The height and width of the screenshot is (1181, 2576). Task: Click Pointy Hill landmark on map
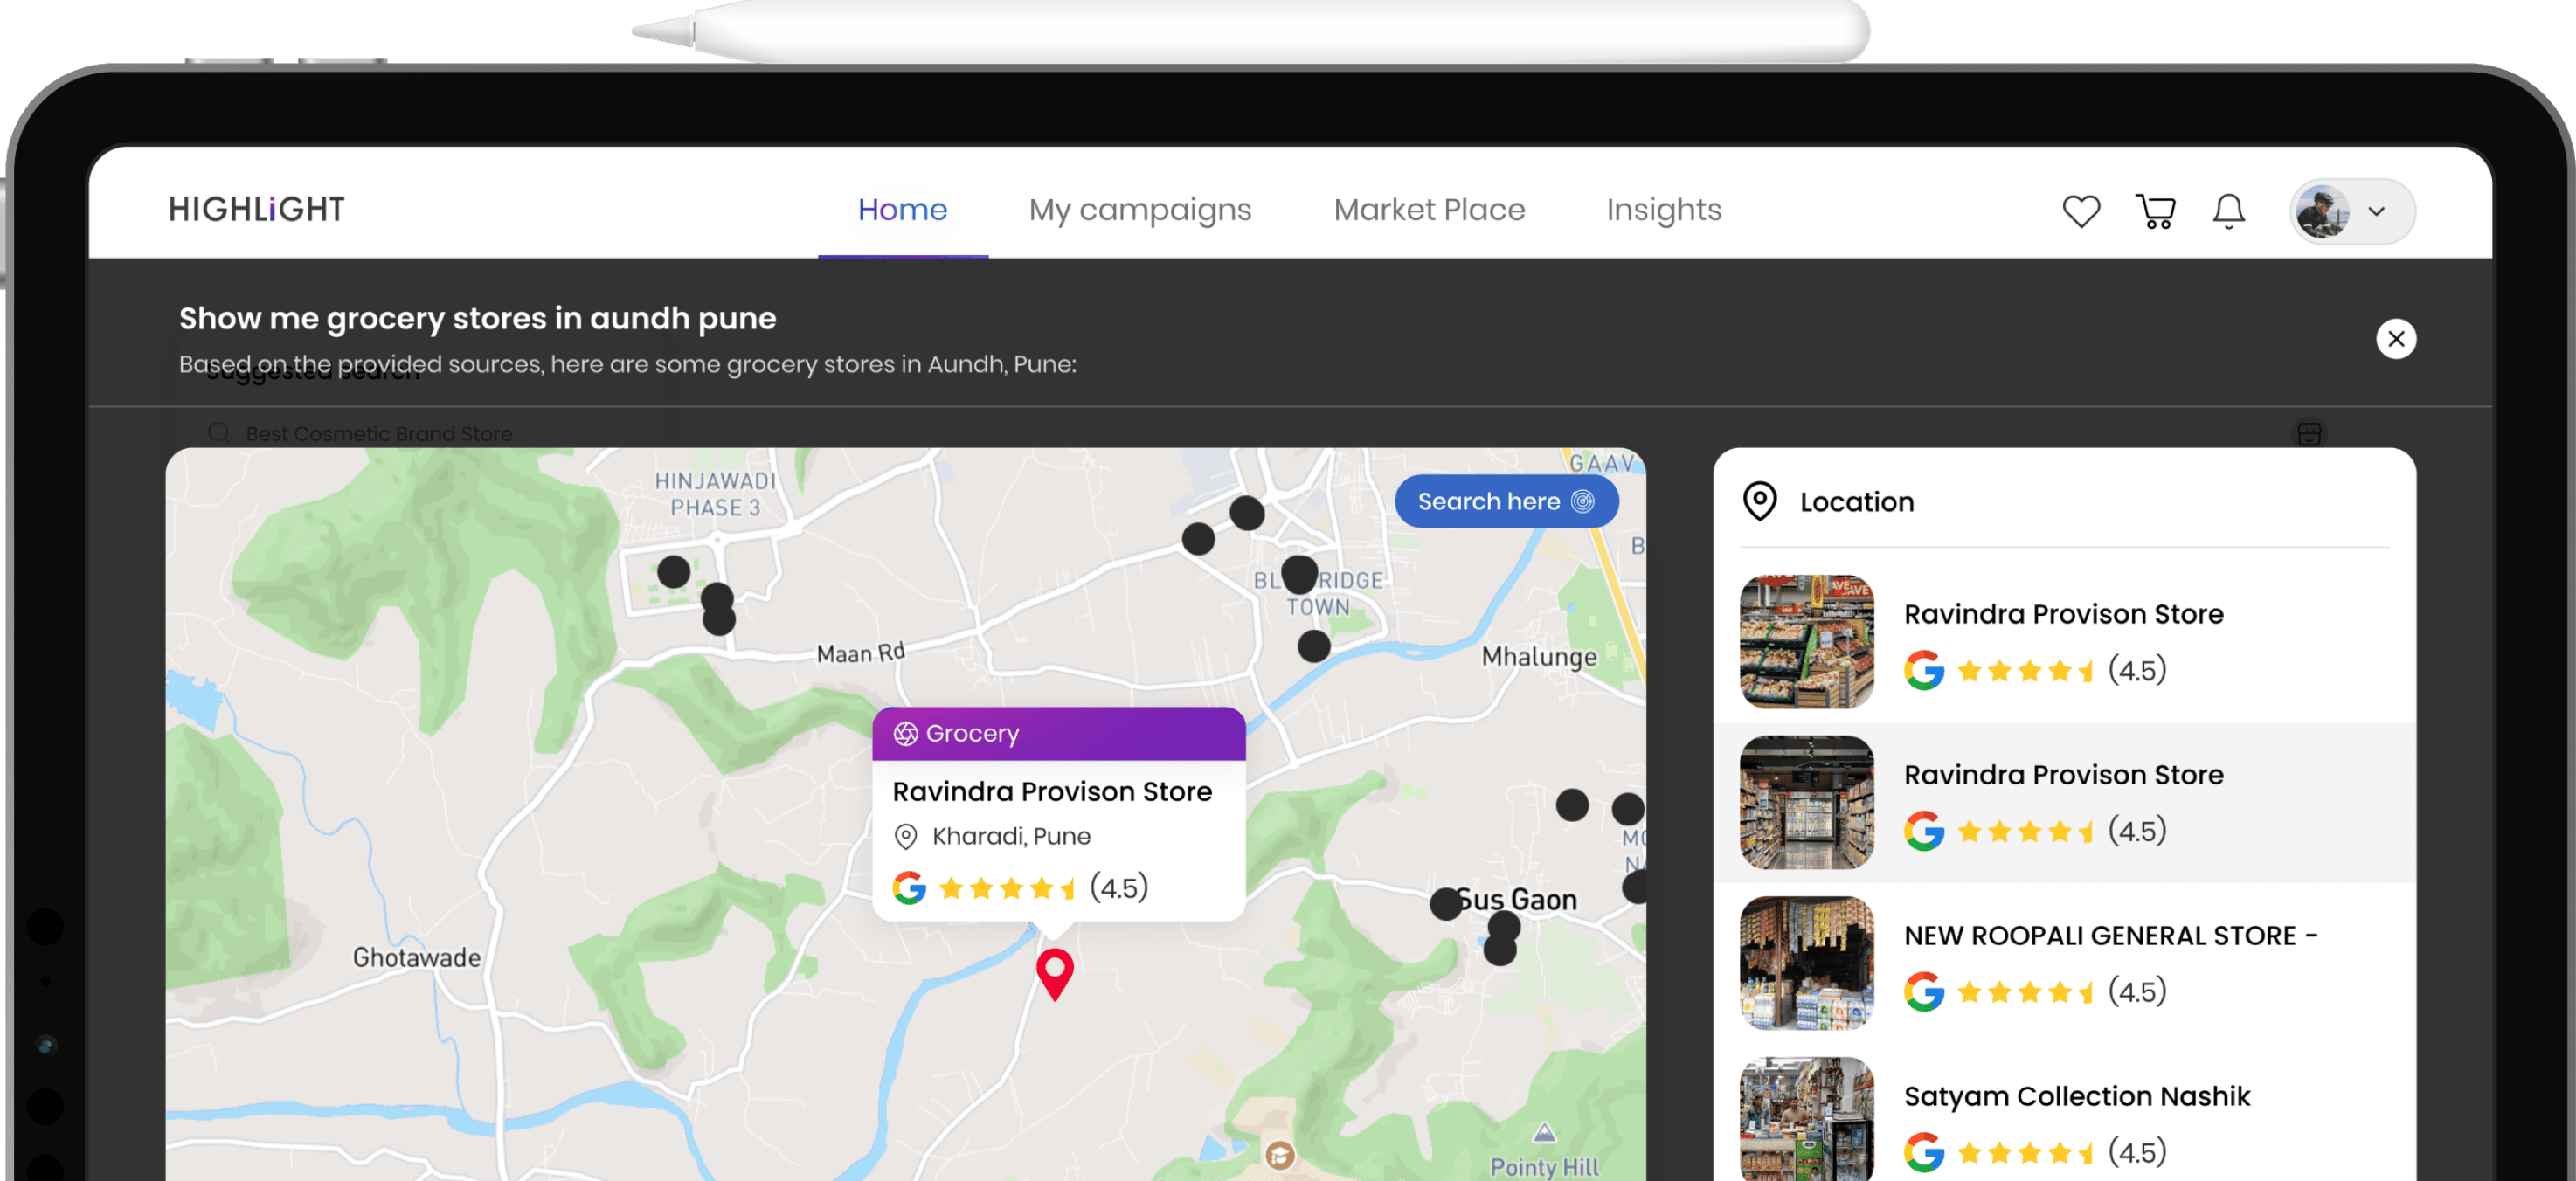pos(1544,1166)
